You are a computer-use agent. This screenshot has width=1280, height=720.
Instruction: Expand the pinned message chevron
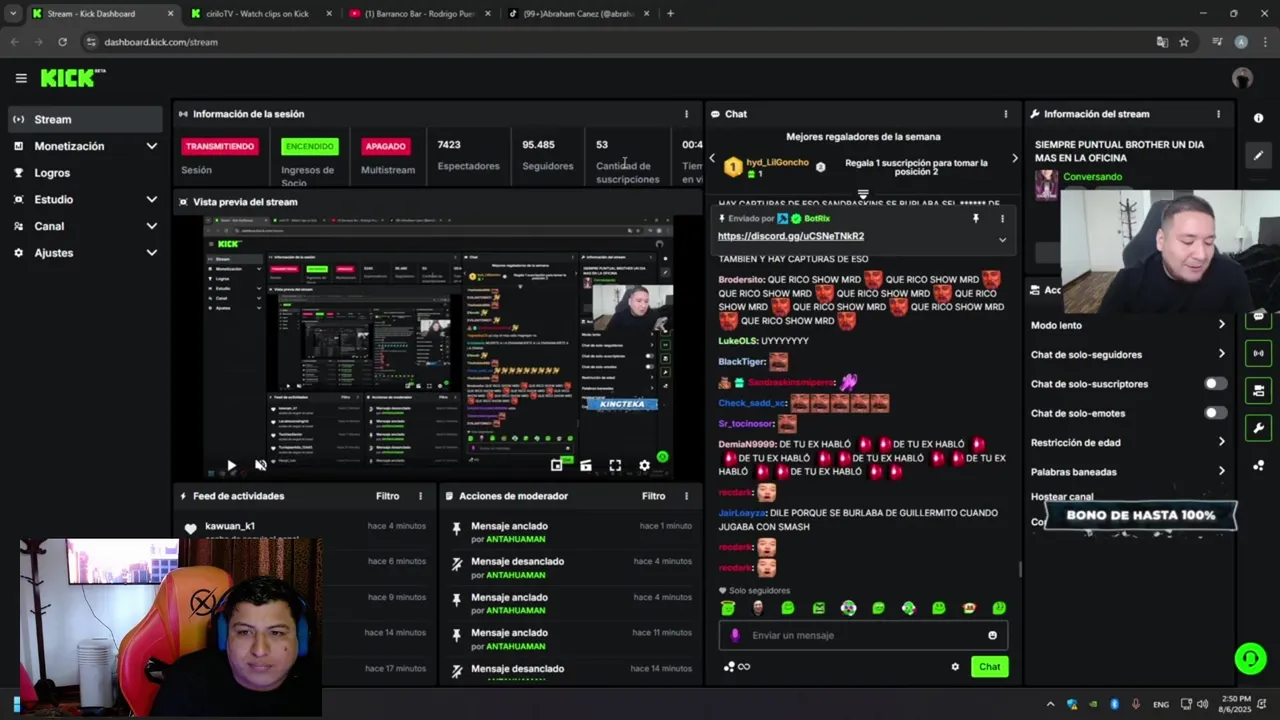[x=1002, y=240]
